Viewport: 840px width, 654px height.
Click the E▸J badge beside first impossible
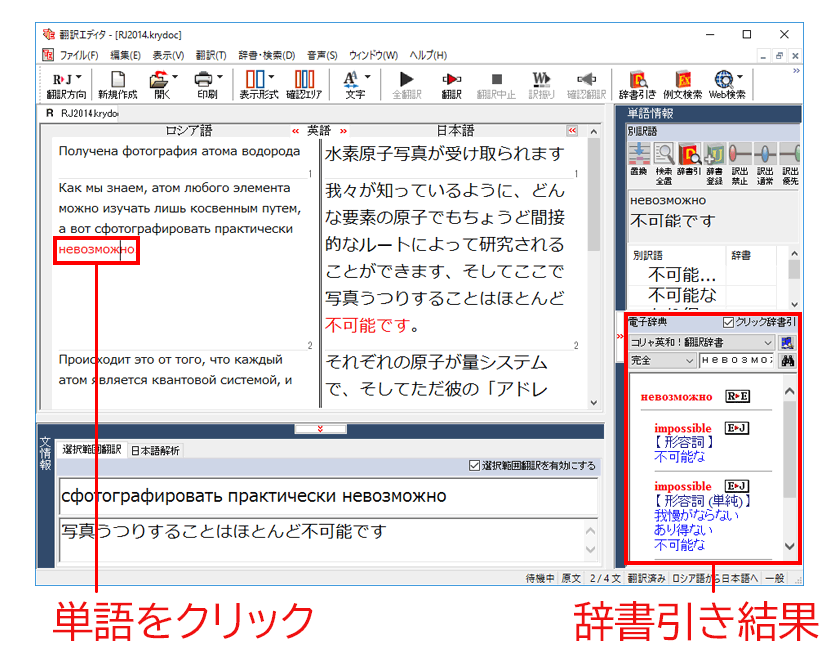point(737,429)
